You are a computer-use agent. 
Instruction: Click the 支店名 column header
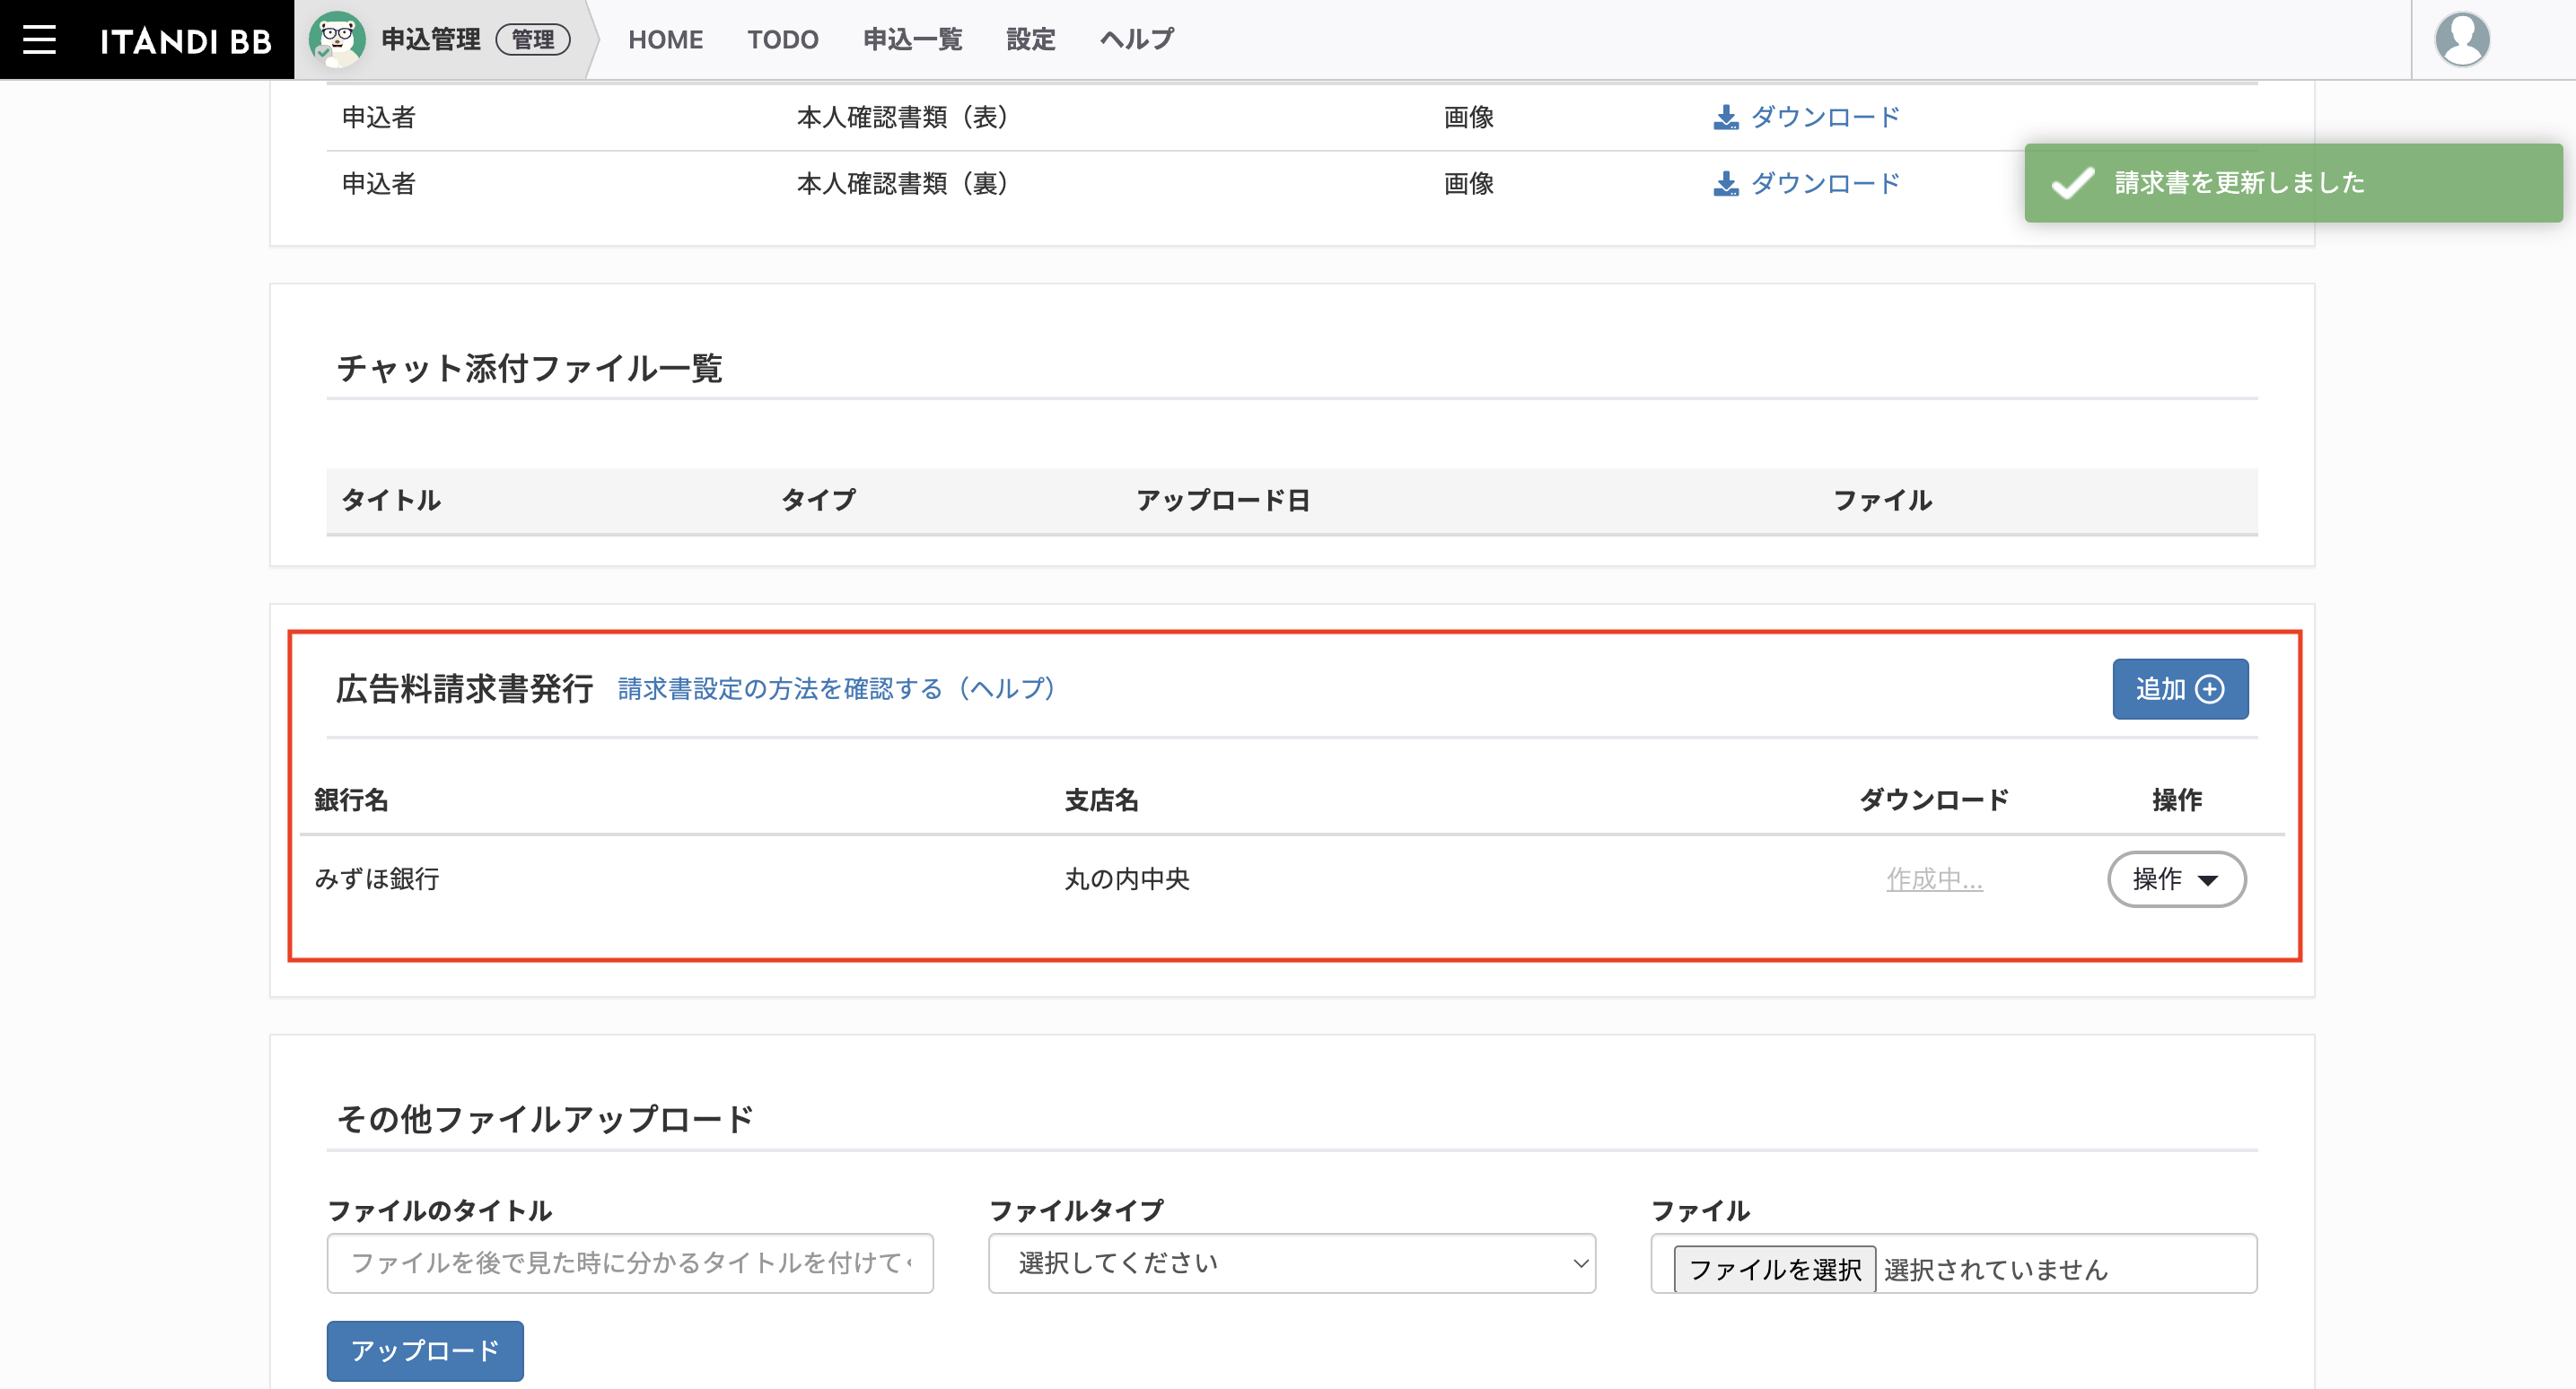point(1101,800)
